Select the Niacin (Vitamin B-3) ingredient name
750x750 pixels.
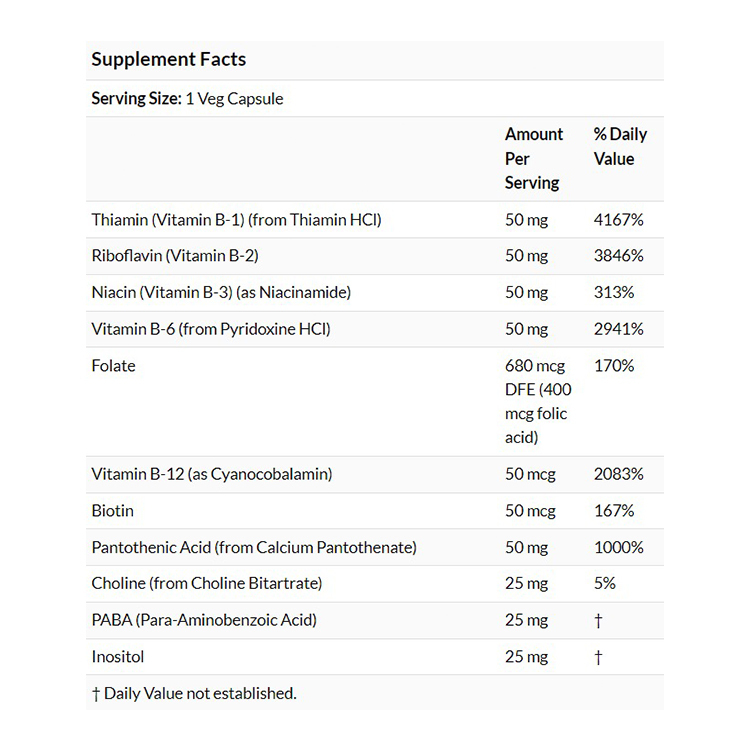click(221, 292)
